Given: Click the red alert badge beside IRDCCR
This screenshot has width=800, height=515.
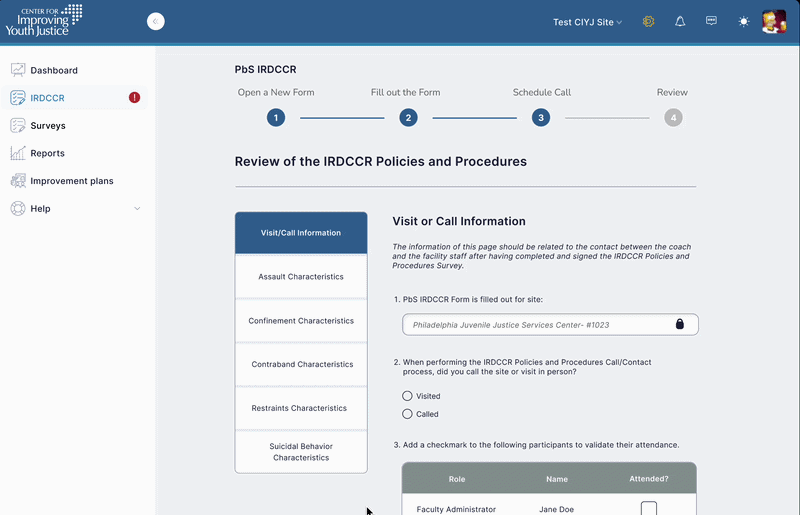Looking at the screenshot, I should pos(135,98).
